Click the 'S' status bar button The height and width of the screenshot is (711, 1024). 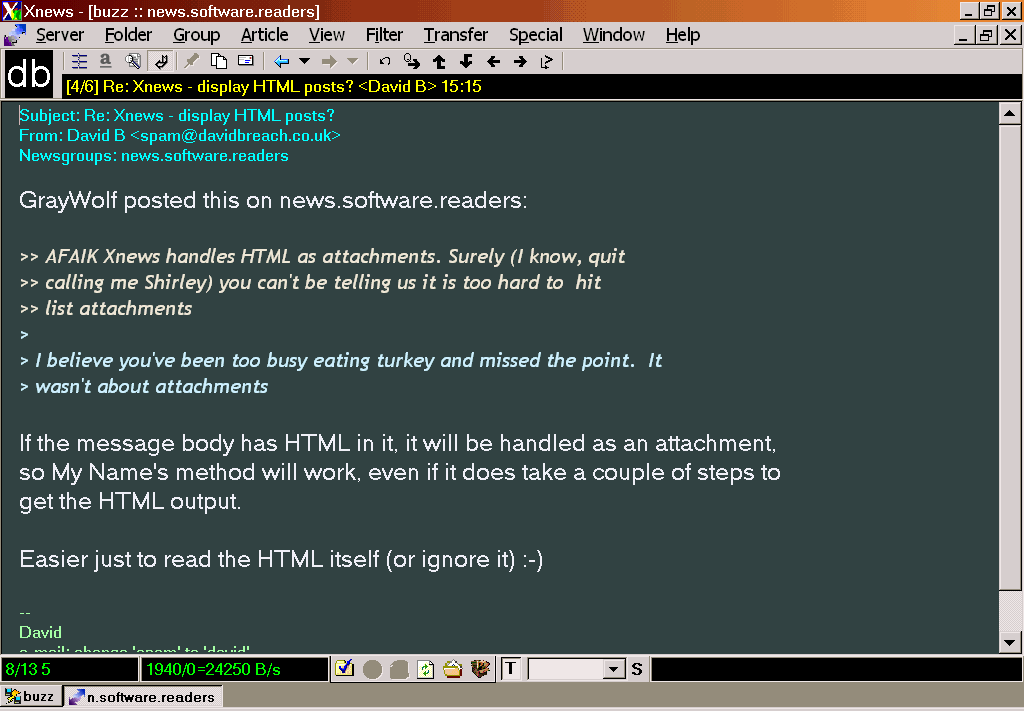point(637,669)
